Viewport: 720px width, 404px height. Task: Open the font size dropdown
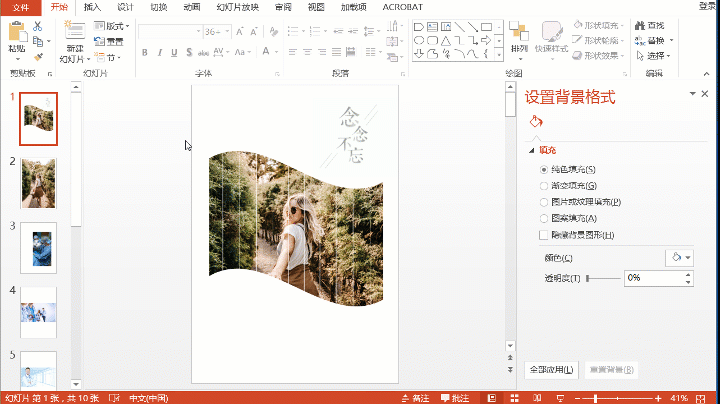tap(227, 32)
